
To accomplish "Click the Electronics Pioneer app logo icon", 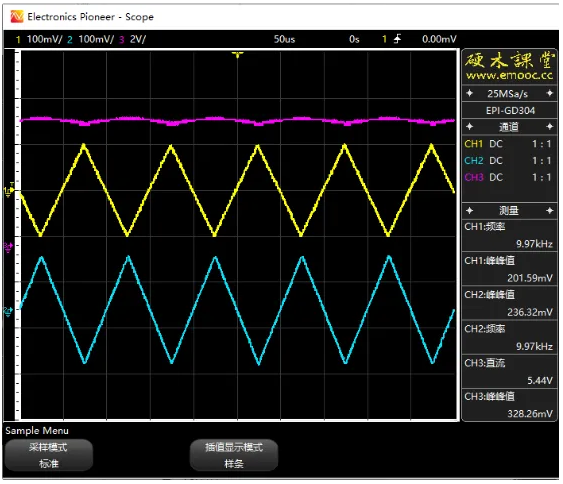I will click(x=17, y=17).
